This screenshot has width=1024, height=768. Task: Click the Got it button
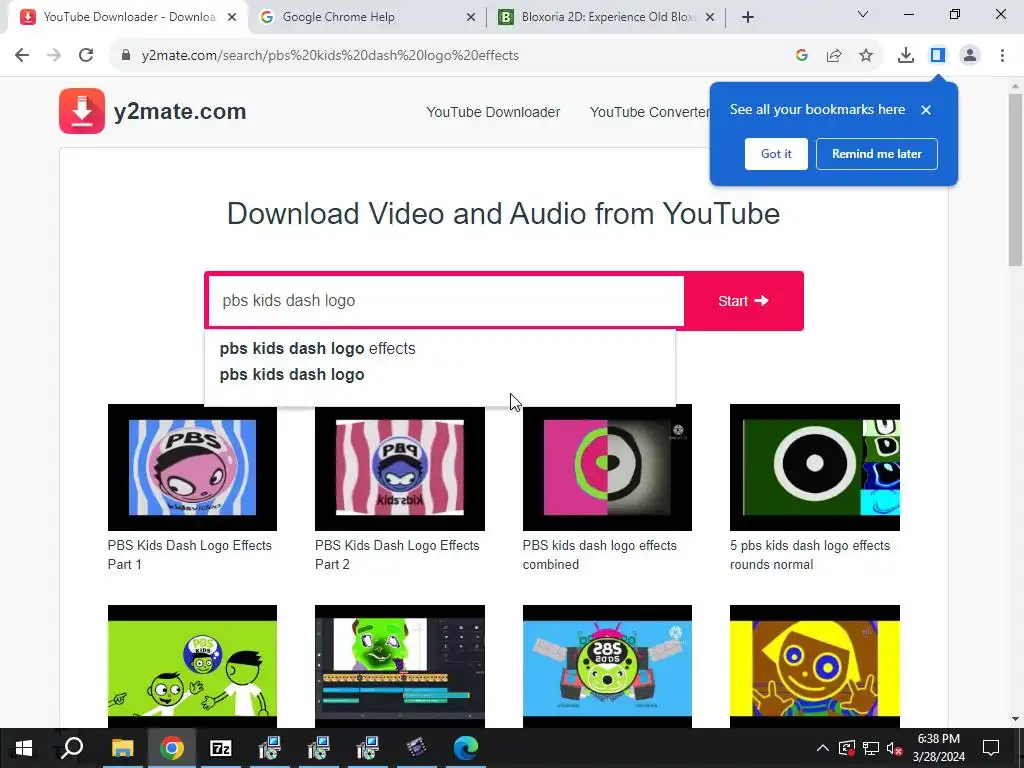tap(776, 154)
